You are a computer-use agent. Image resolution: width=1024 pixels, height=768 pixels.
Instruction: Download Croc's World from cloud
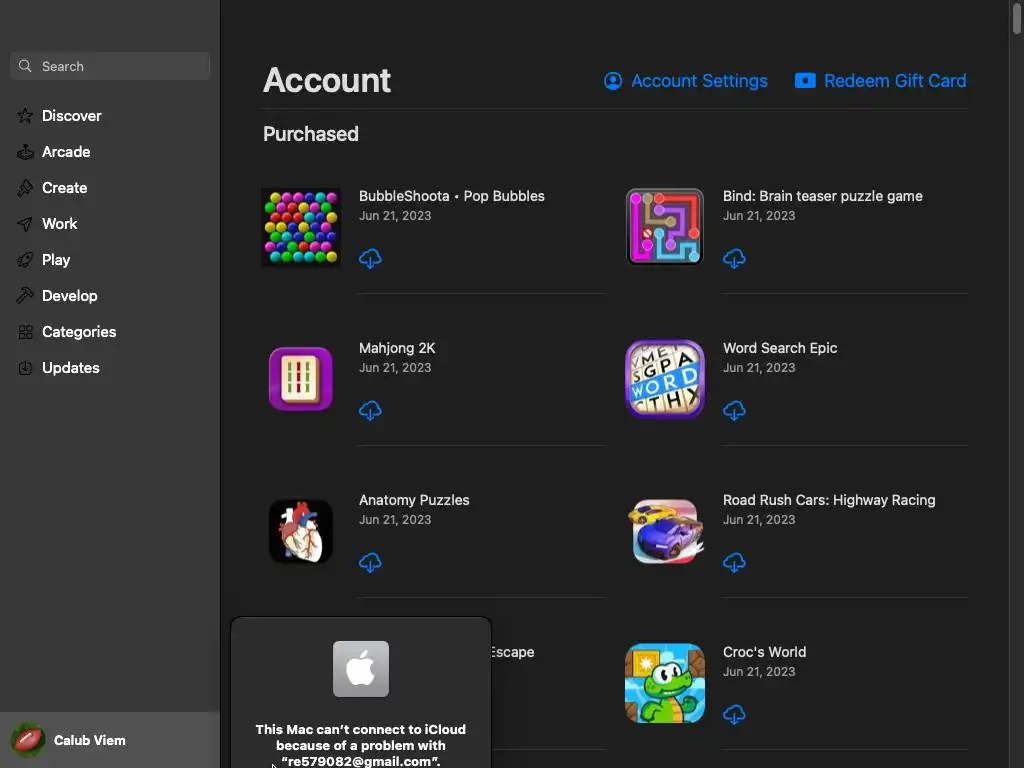(x=734, y=714)
